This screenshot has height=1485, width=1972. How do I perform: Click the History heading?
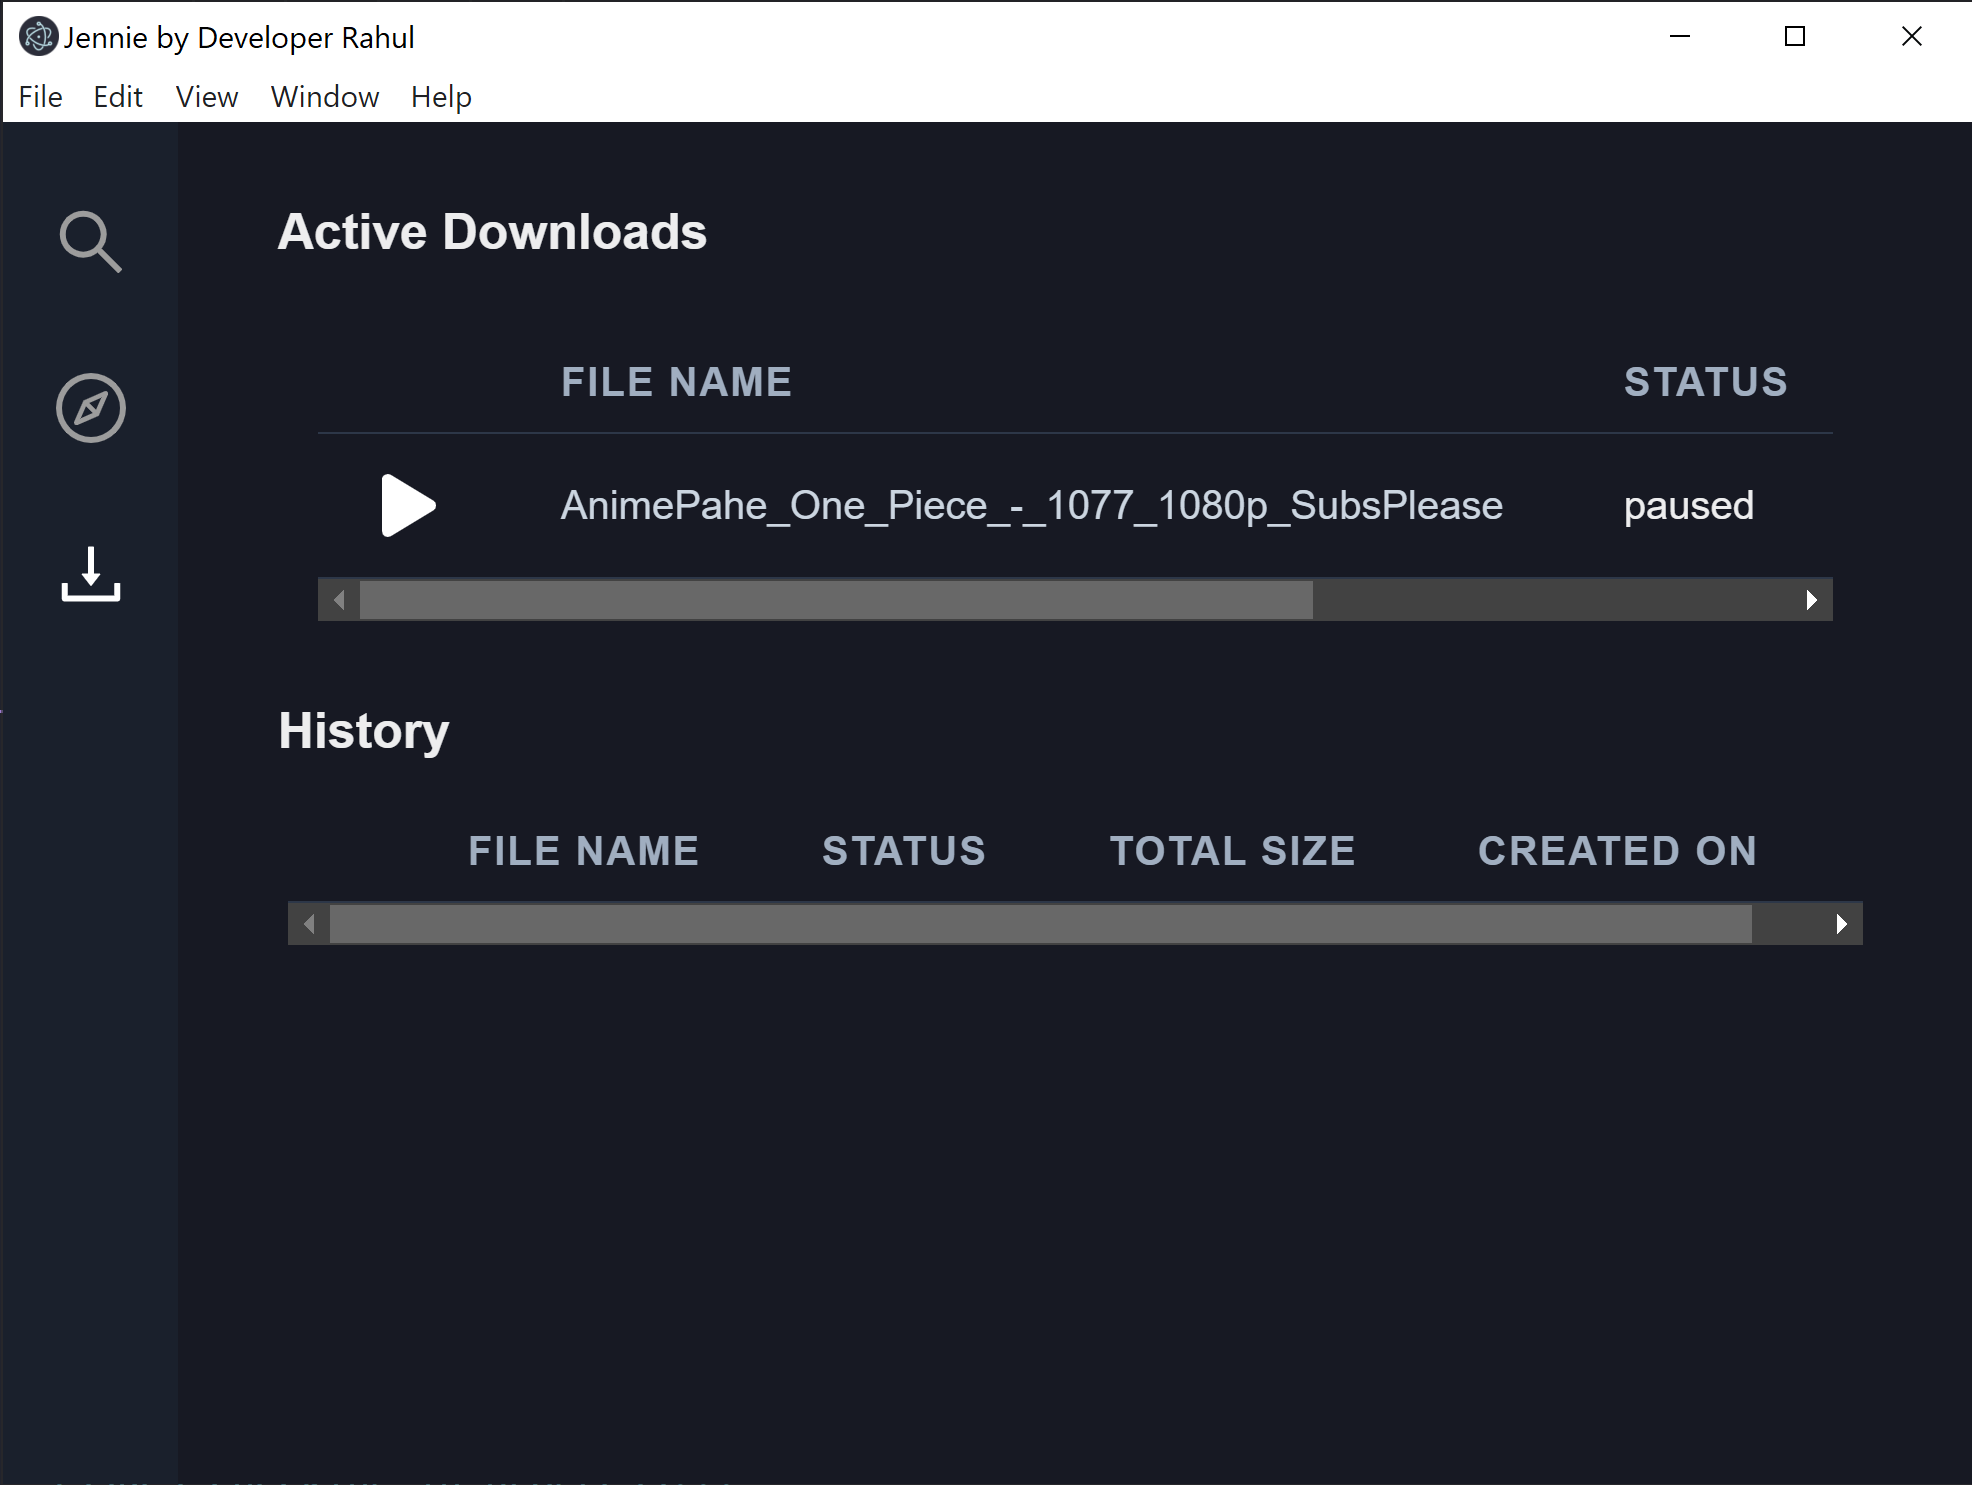coord(364,731)
